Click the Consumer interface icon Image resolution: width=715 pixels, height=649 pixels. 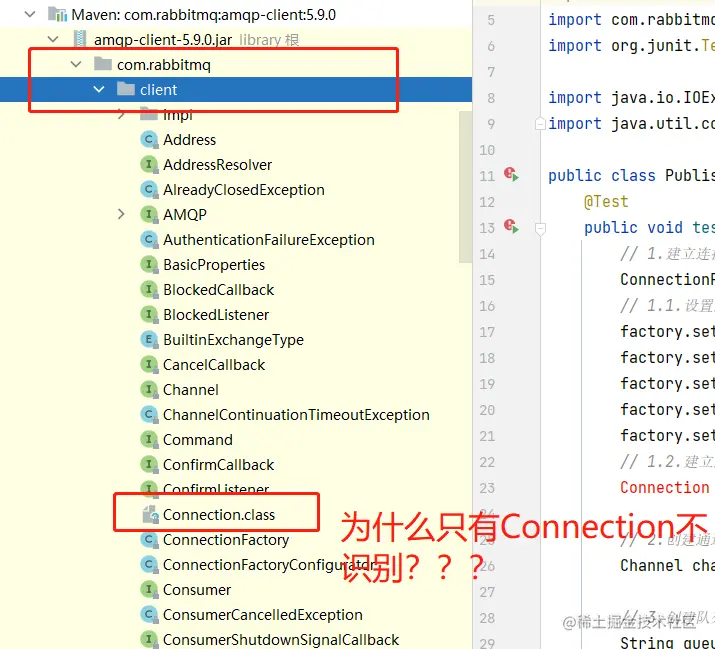[x=149, y=589]
